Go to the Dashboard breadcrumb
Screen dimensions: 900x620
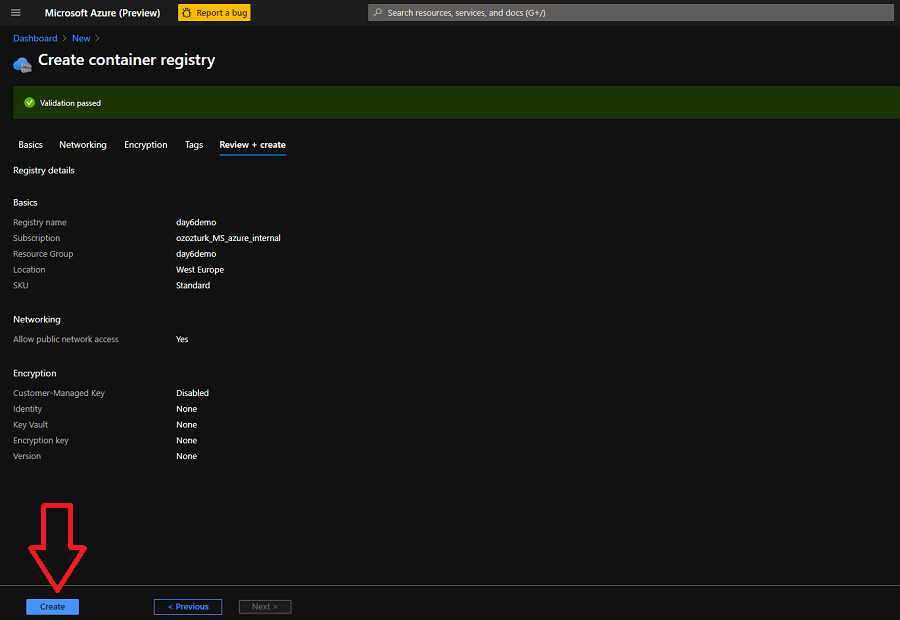[35, 38]
